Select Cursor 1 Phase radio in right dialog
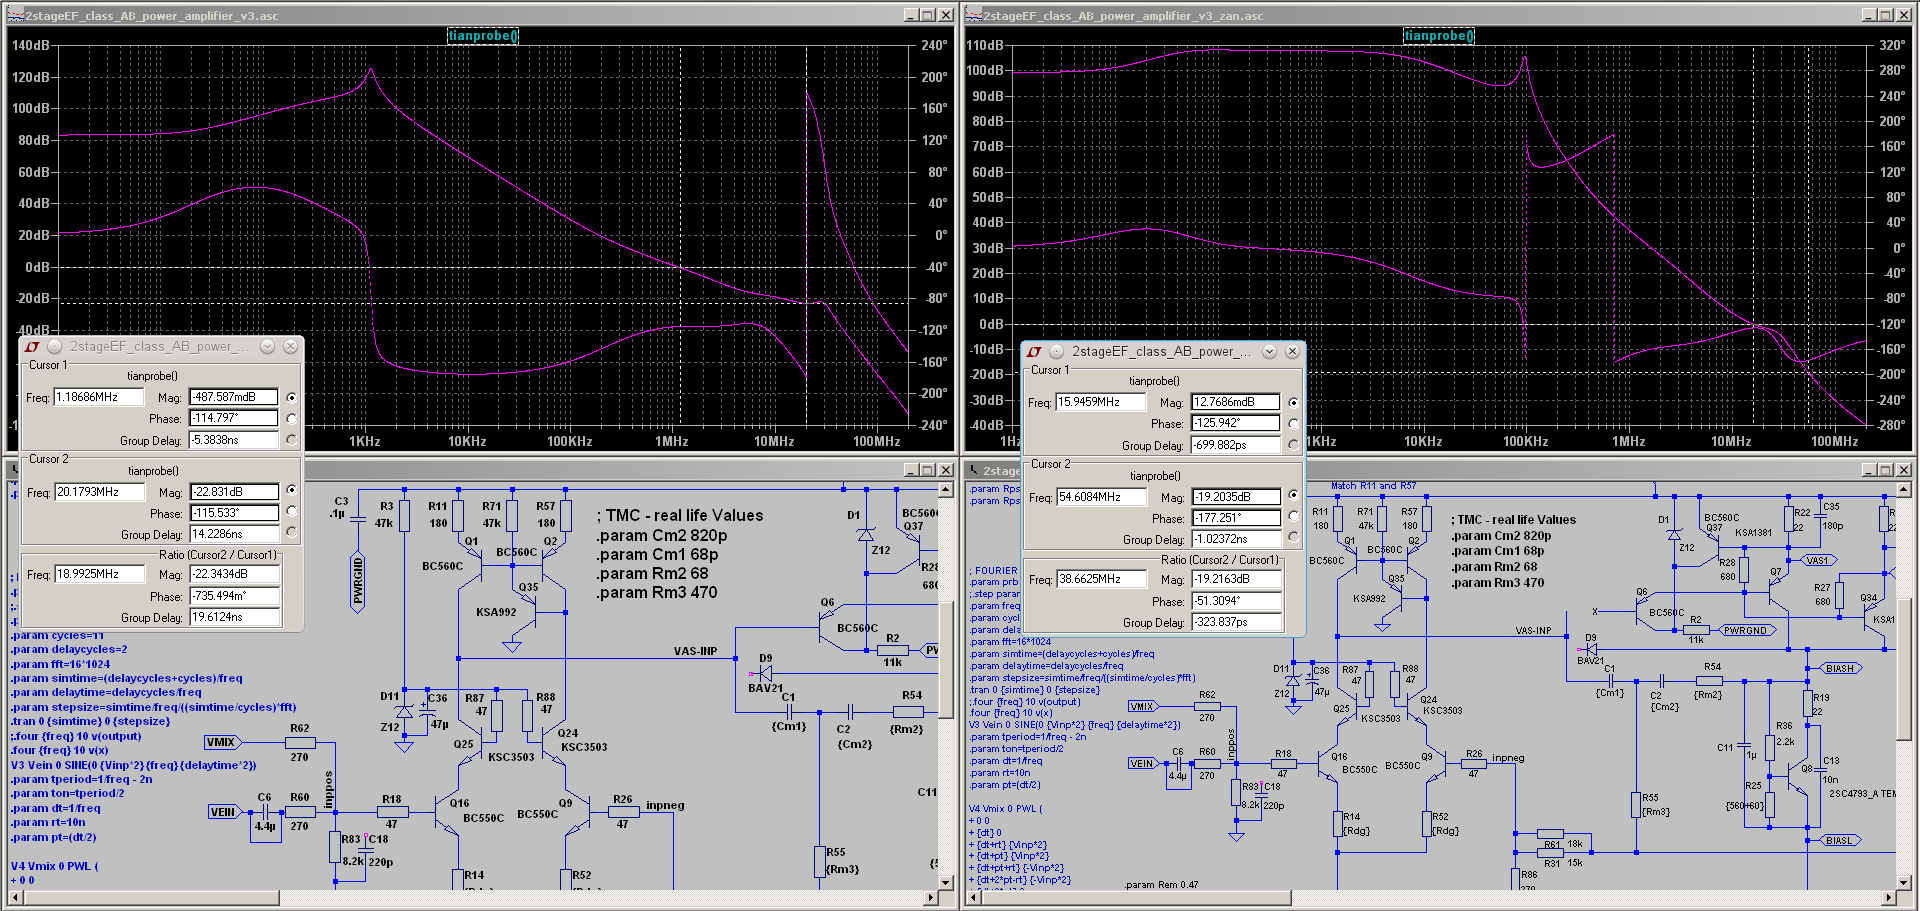The height and width of the screenshot is (911, 1920). click(x=1293, y=423)
